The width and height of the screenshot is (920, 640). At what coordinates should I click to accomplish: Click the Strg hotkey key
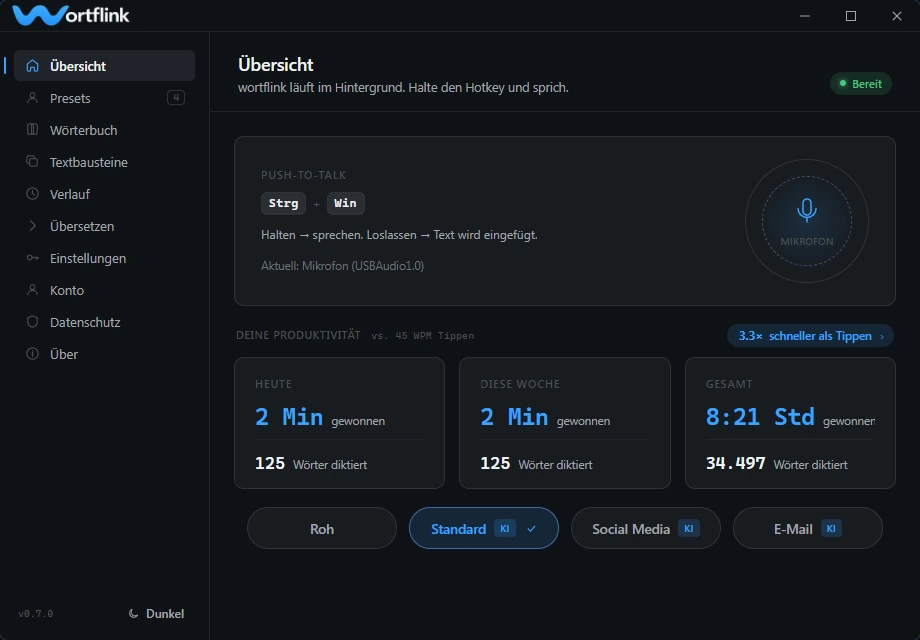click(283, 203)
